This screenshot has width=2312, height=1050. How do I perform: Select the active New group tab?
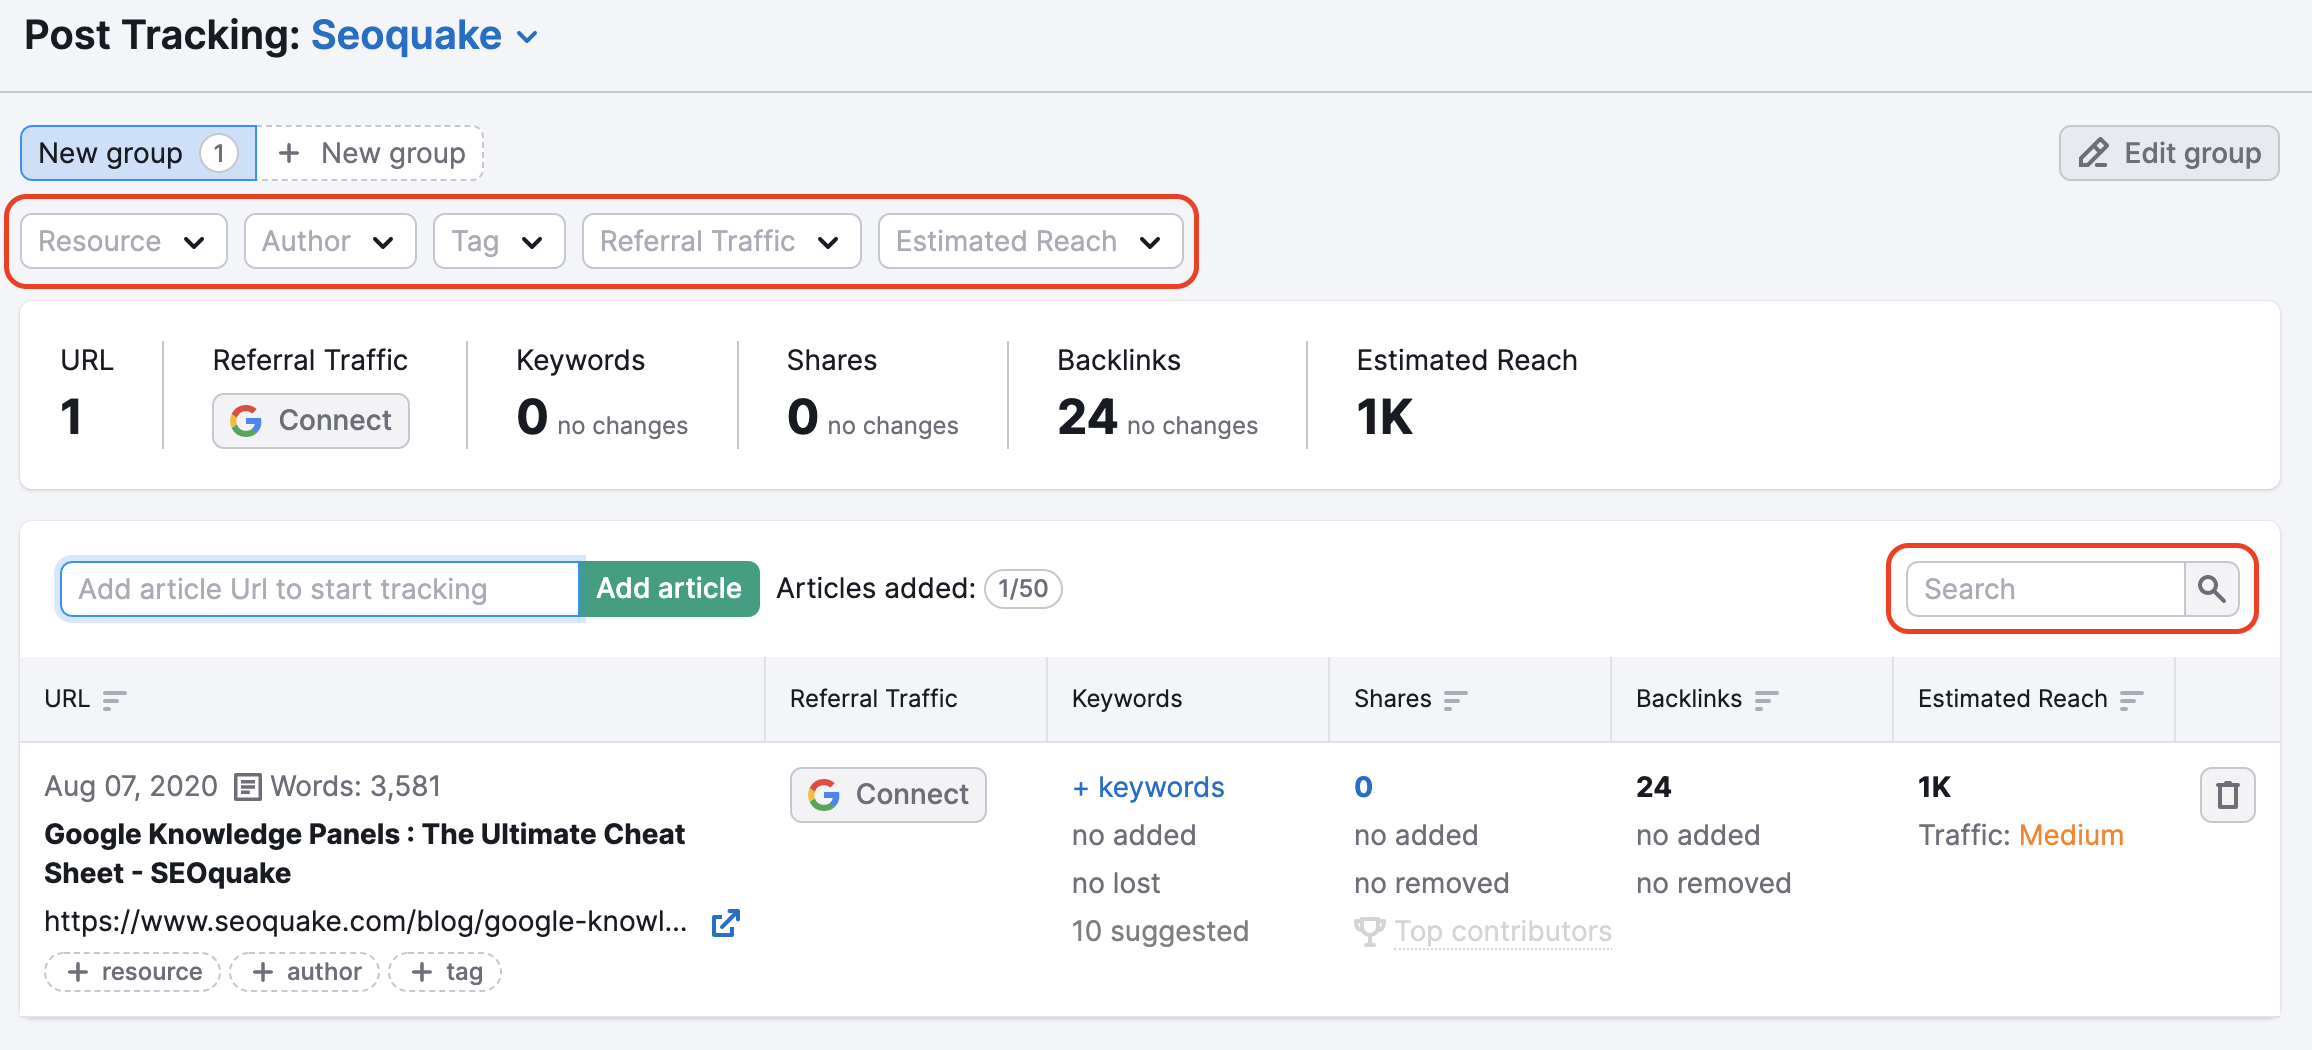[138, 153]
